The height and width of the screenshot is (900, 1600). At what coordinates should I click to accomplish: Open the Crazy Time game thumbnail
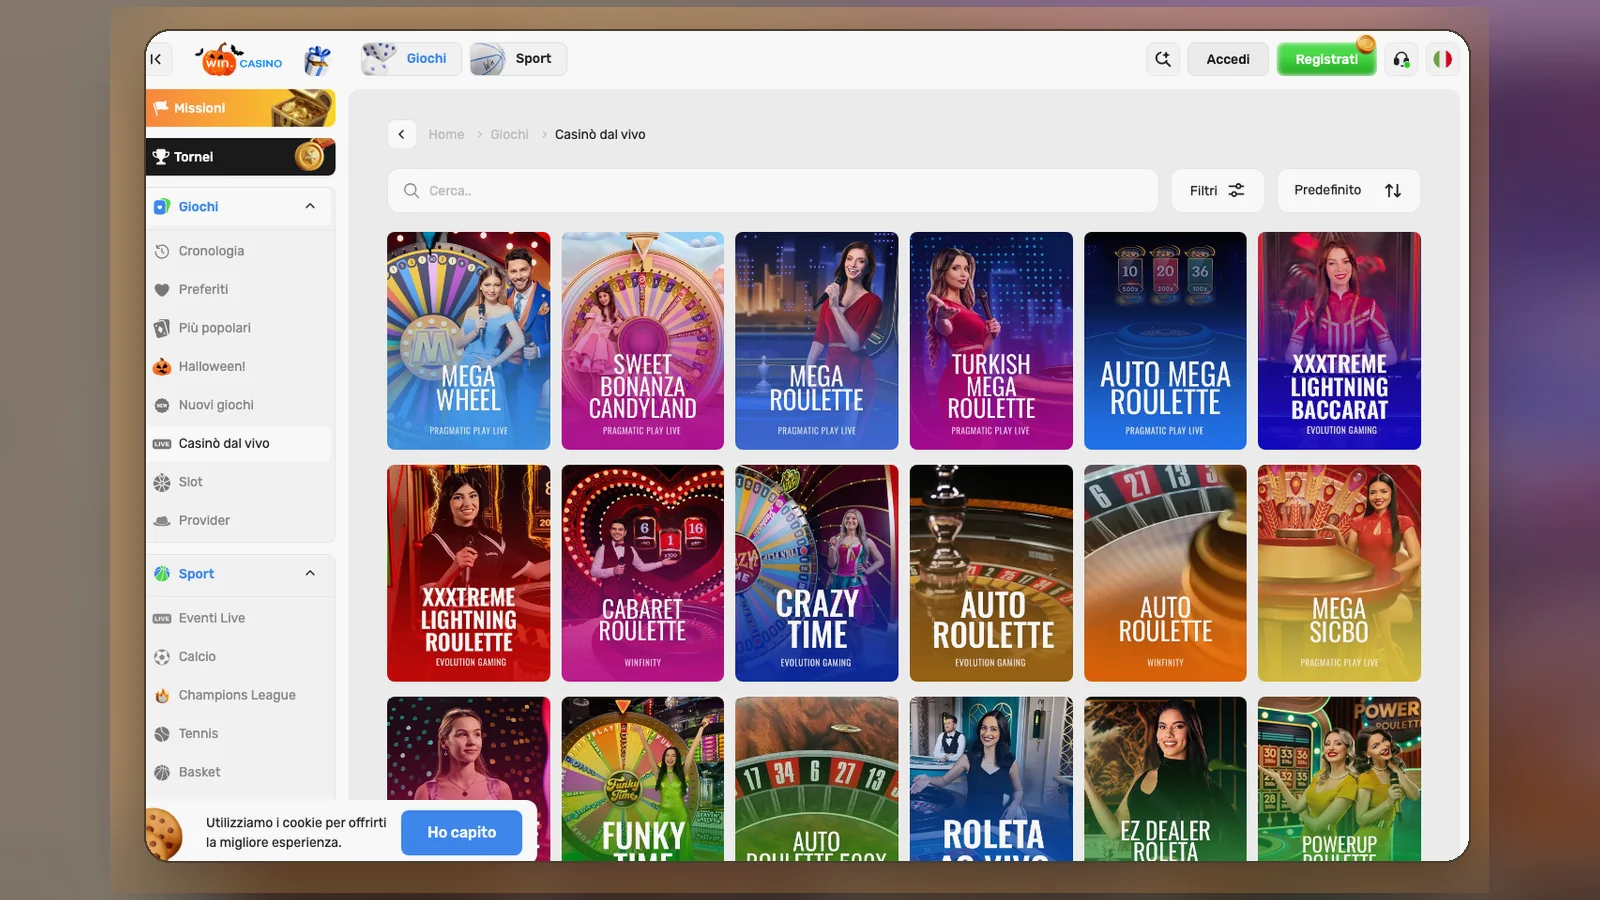tap(816, 573)
